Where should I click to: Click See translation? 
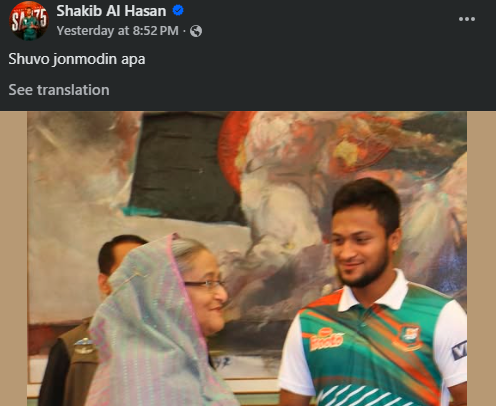click(x=59, y=90)
